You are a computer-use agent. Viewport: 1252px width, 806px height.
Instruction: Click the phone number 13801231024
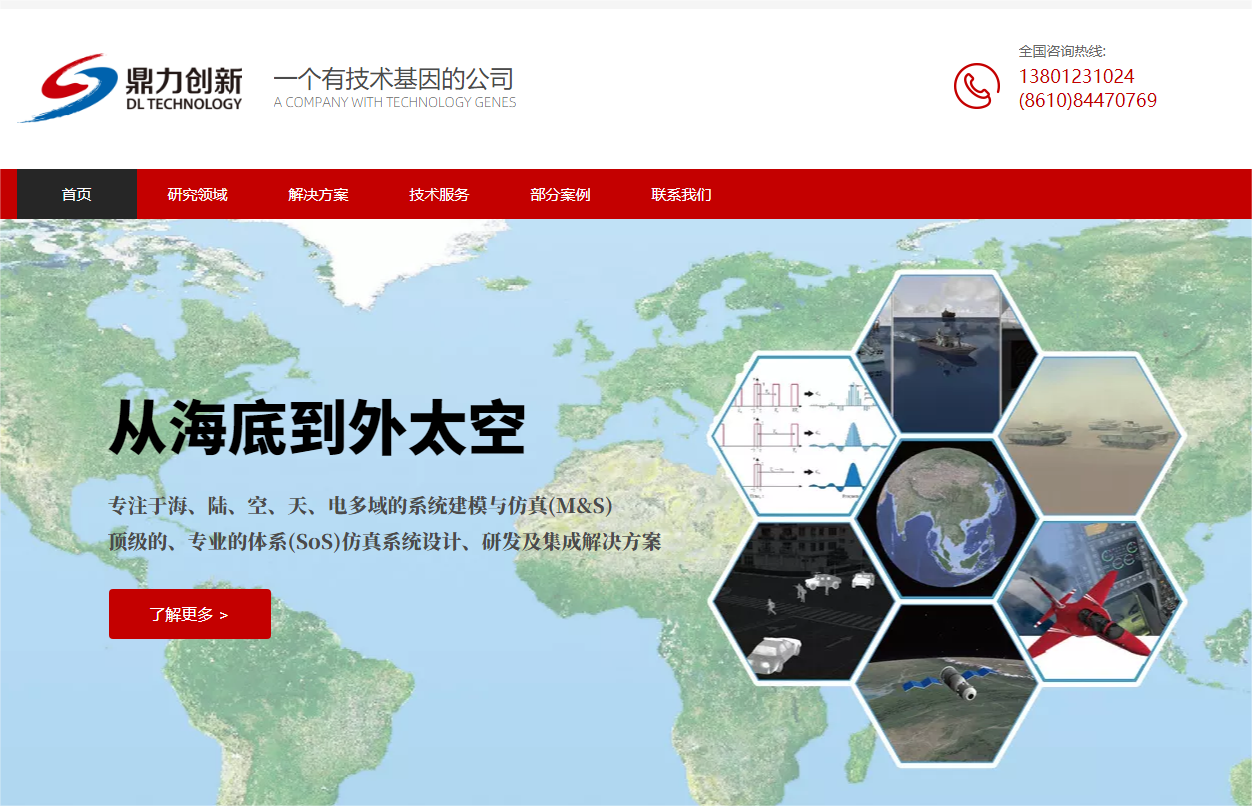coord(1076,77)
